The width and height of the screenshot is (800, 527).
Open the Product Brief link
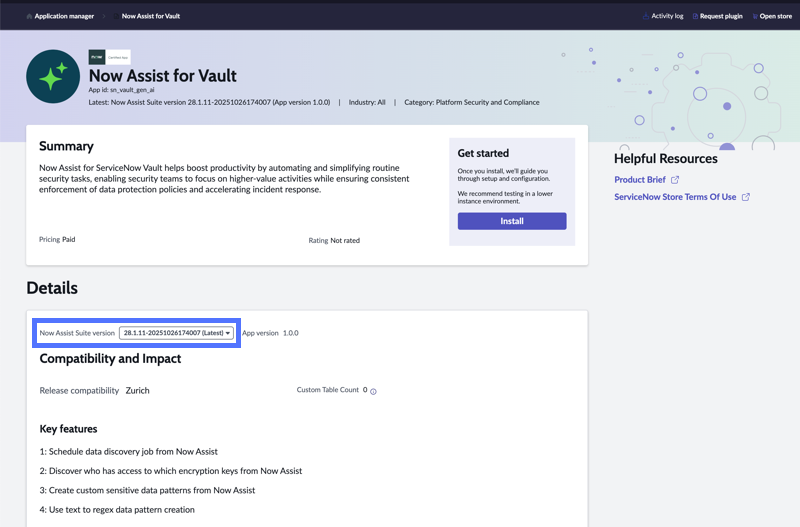(640, 180)
